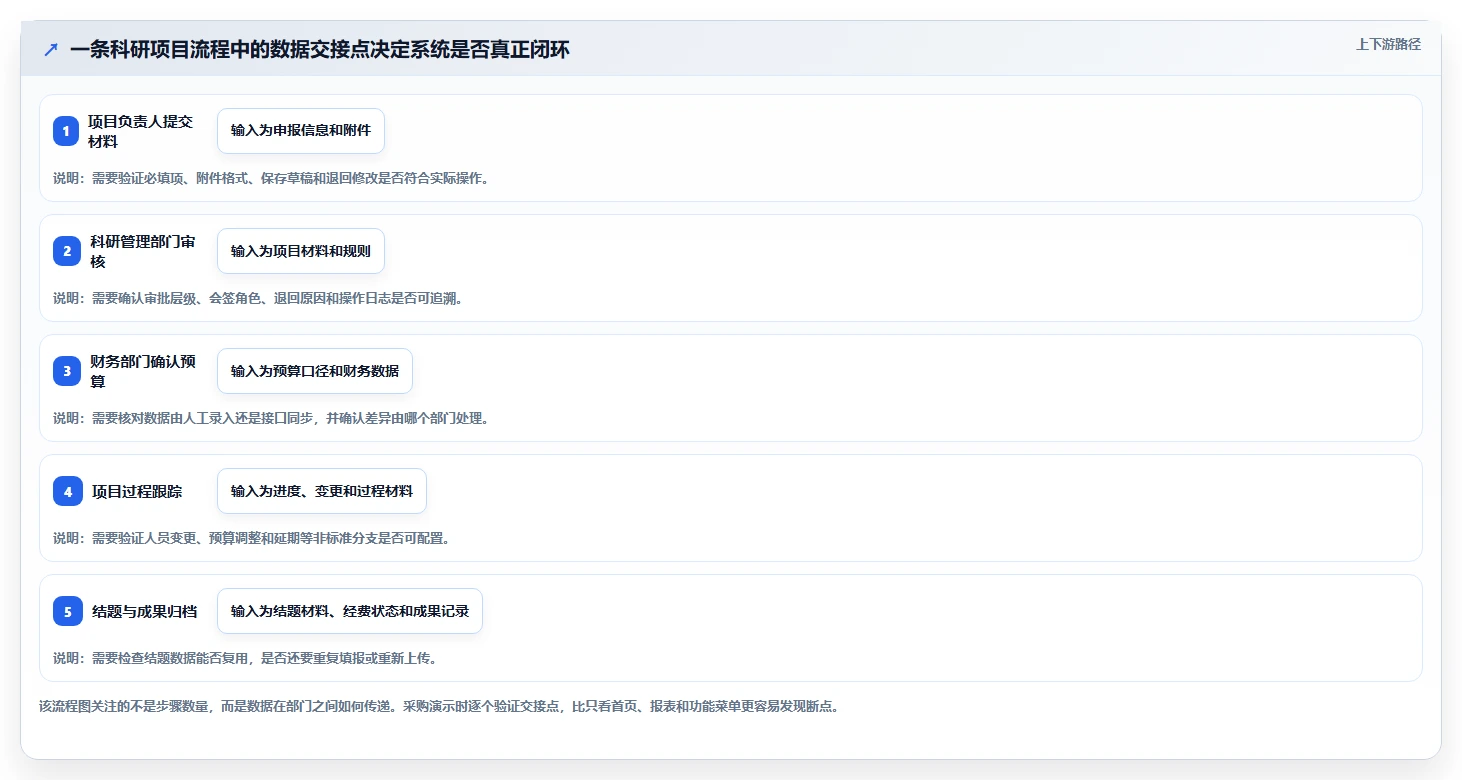Click the 输入为结题材料、经费状态和成果记录 chip
Screen dimensions: 1462x780
tap(350, 611)
